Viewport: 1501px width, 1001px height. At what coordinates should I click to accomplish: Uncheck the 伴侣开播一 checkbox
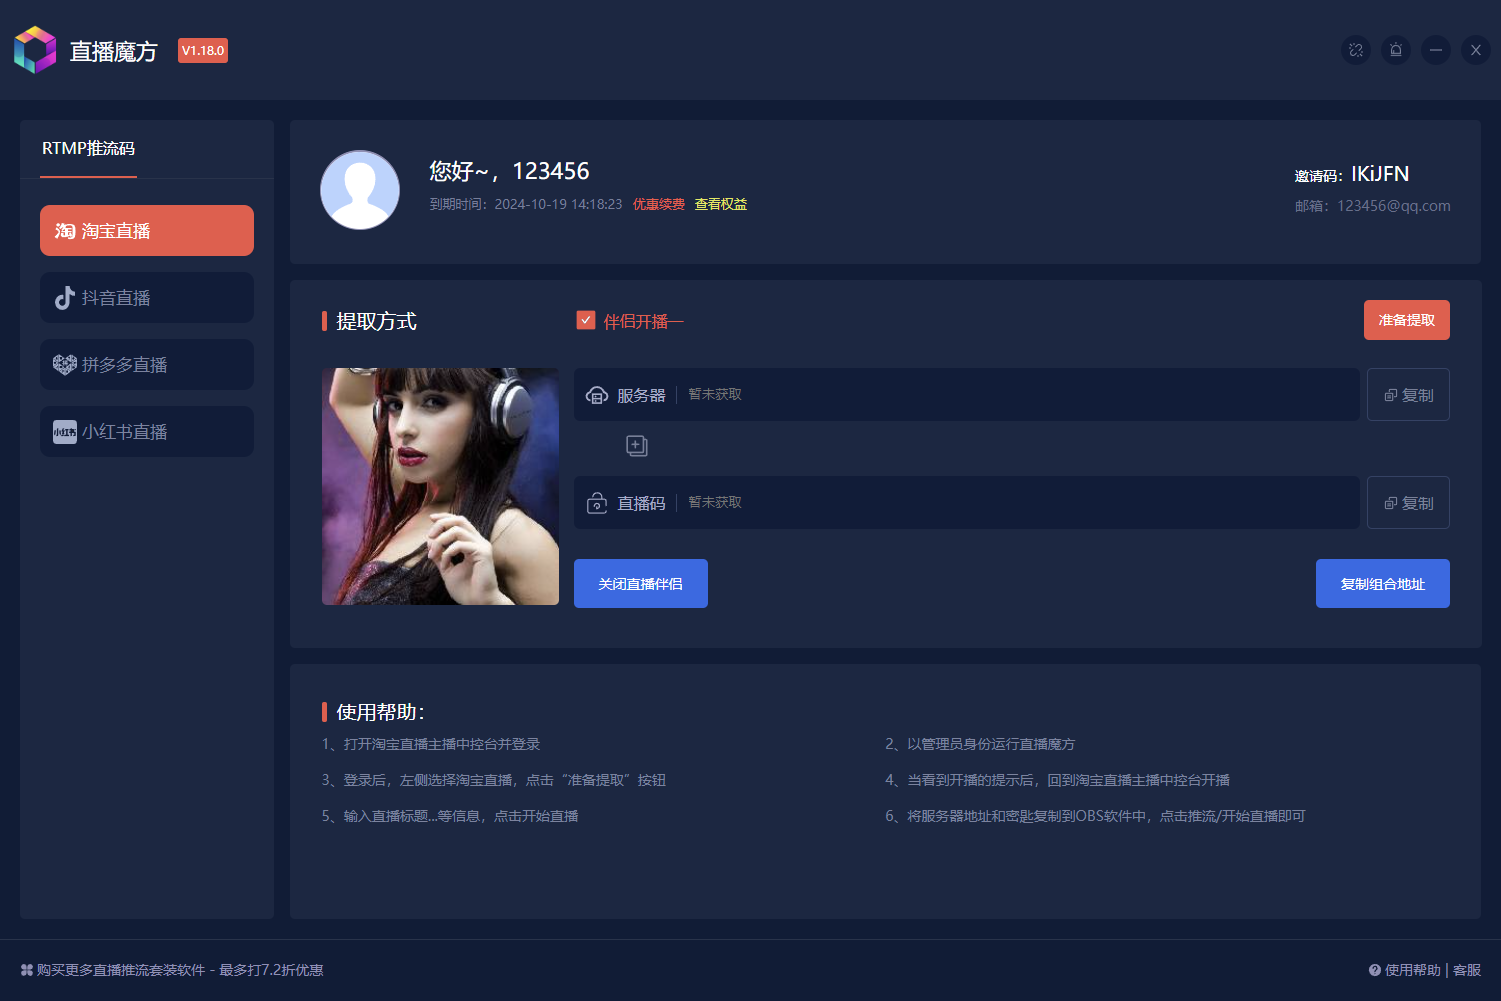tap(586, 320)
